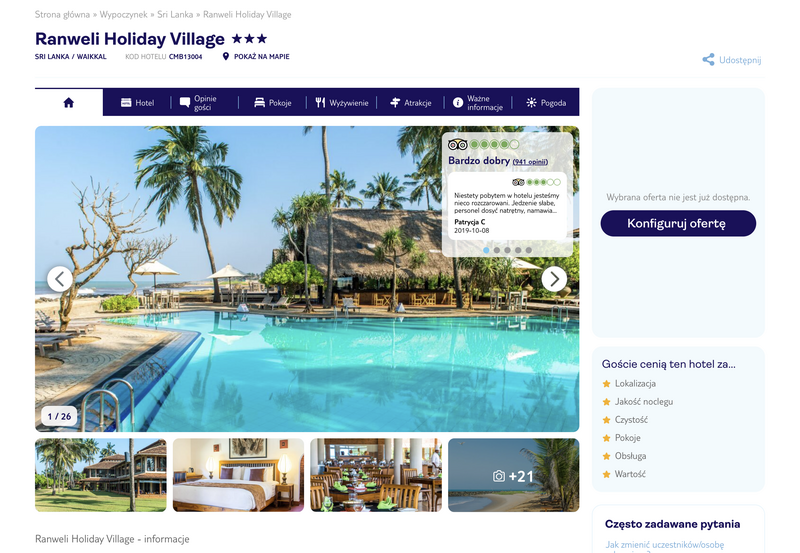Select the Atrakcje tab
Screen dimensions: 800x553
coord(410,103)
